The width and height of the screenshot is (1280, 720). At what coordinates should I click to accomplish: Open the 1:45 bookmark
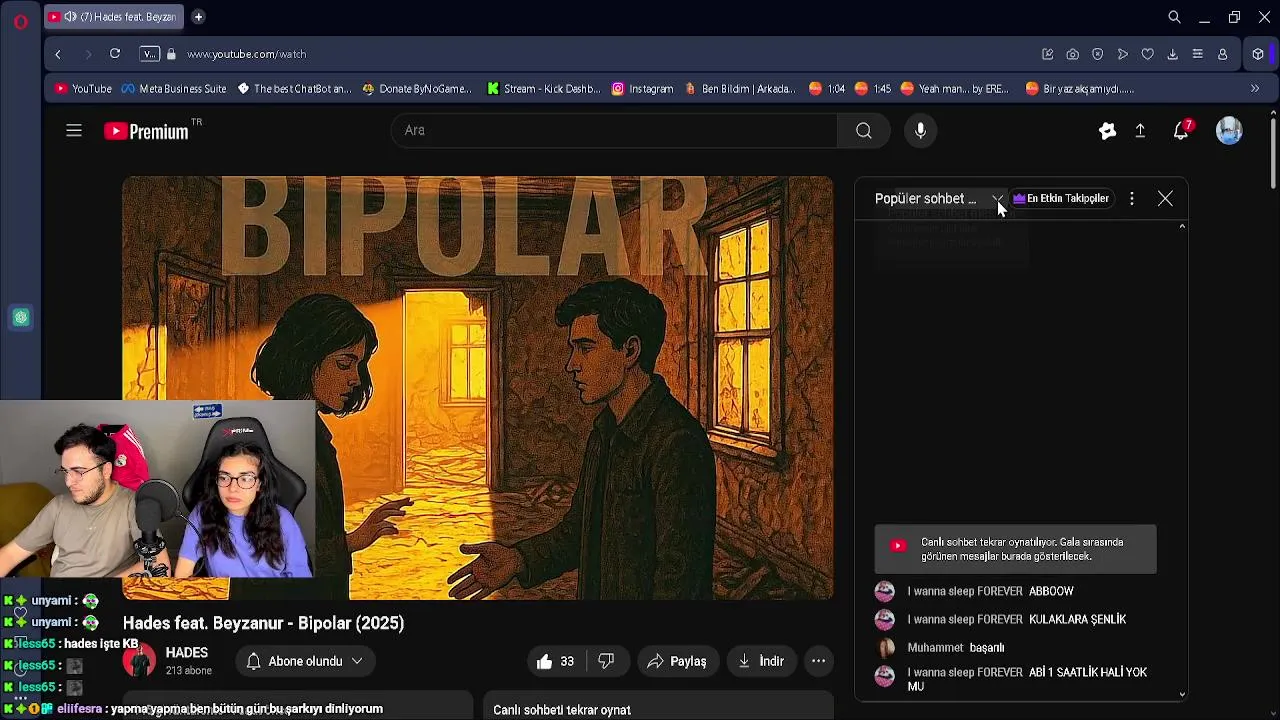[x=873, y=89]
